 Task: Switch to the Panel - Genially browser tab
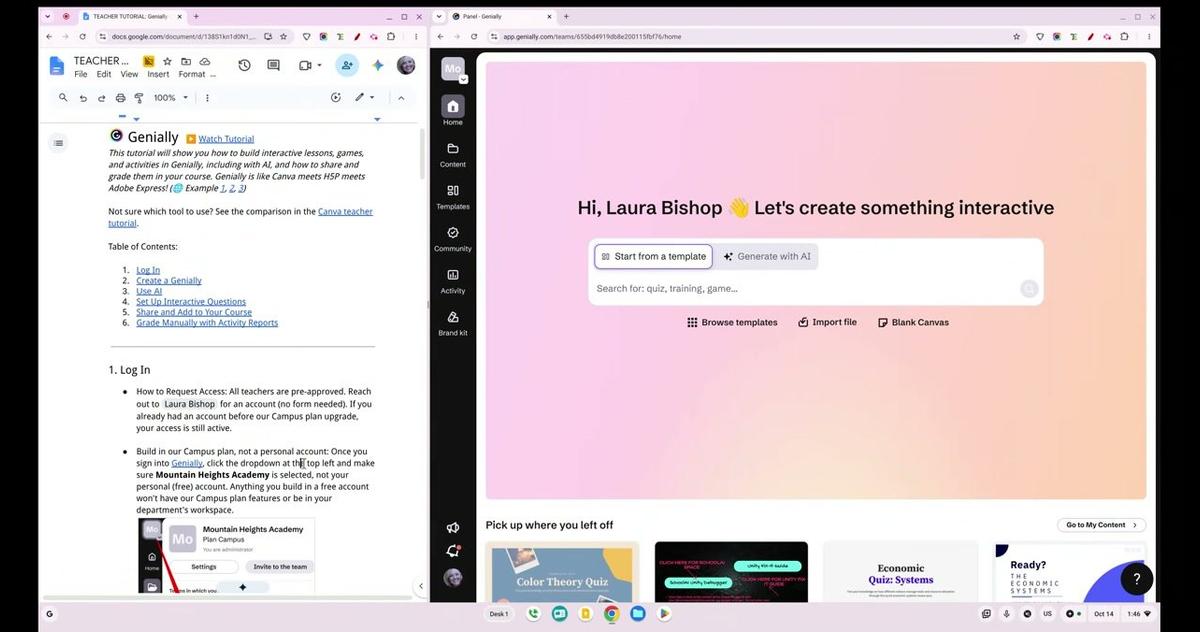(500, 16)
